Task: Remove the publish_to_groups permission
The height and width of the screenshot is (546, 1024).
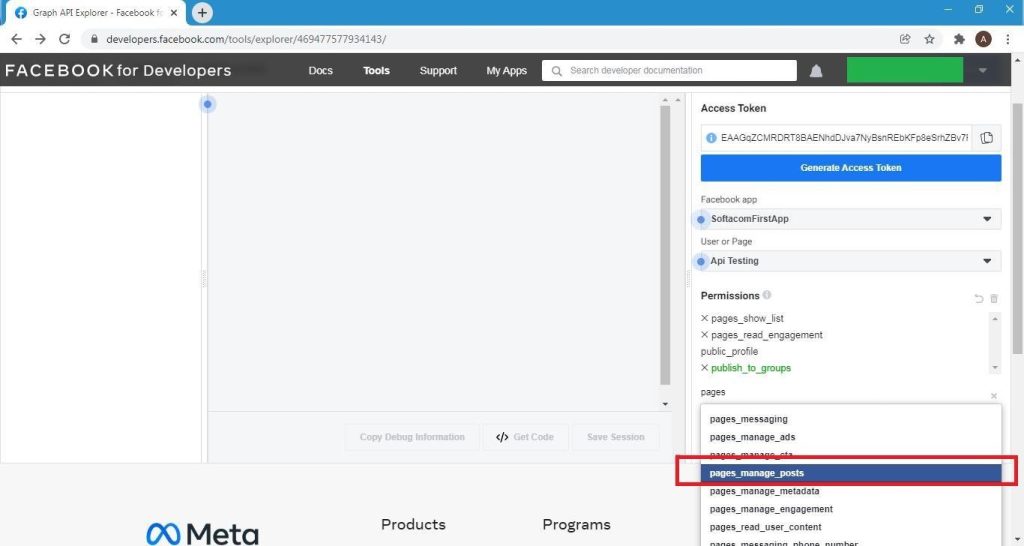Action: [705, 368]
